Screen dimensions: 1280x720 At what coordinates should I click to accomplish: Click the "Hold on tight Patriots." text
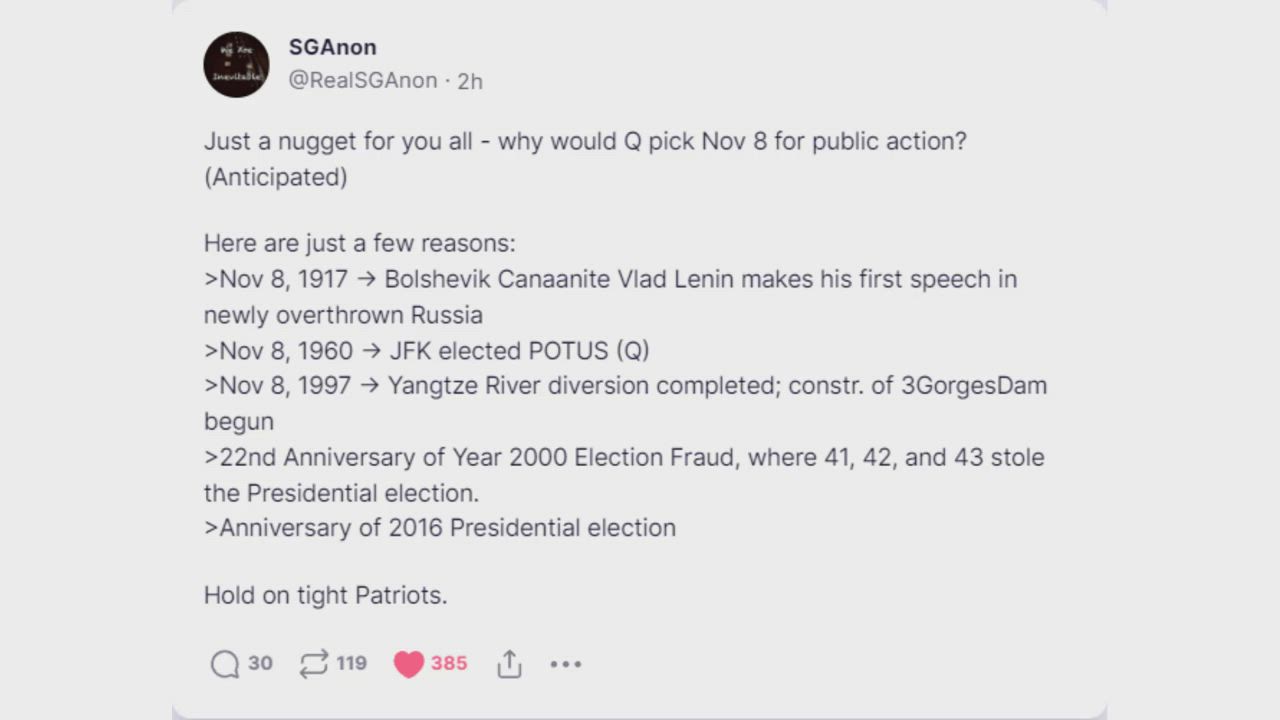point(325,595)
